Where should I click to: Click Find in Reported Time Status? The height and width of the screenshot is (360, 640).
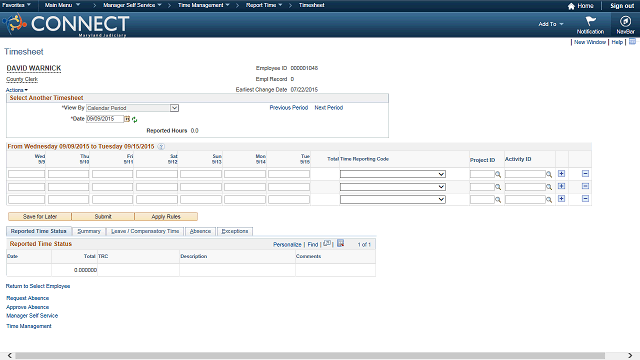(x=313, y=244)
